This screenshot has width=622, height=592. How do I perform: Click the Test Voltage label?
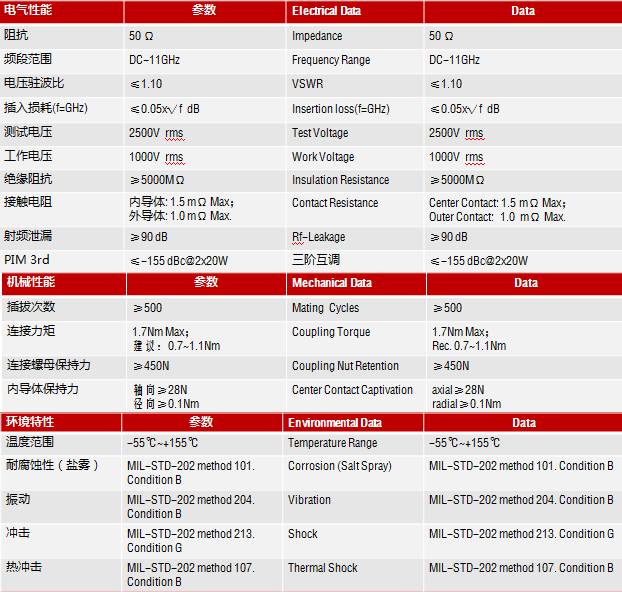tap(320, 133)
